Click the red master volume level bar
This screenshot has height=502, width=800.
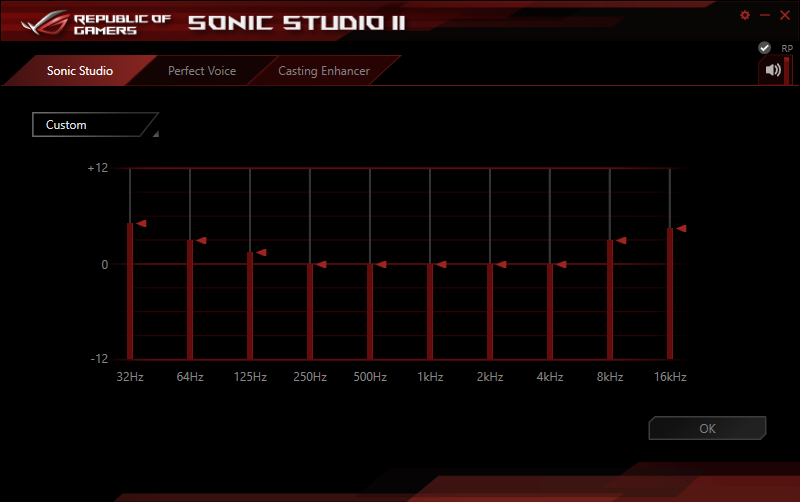coord(787,70)
